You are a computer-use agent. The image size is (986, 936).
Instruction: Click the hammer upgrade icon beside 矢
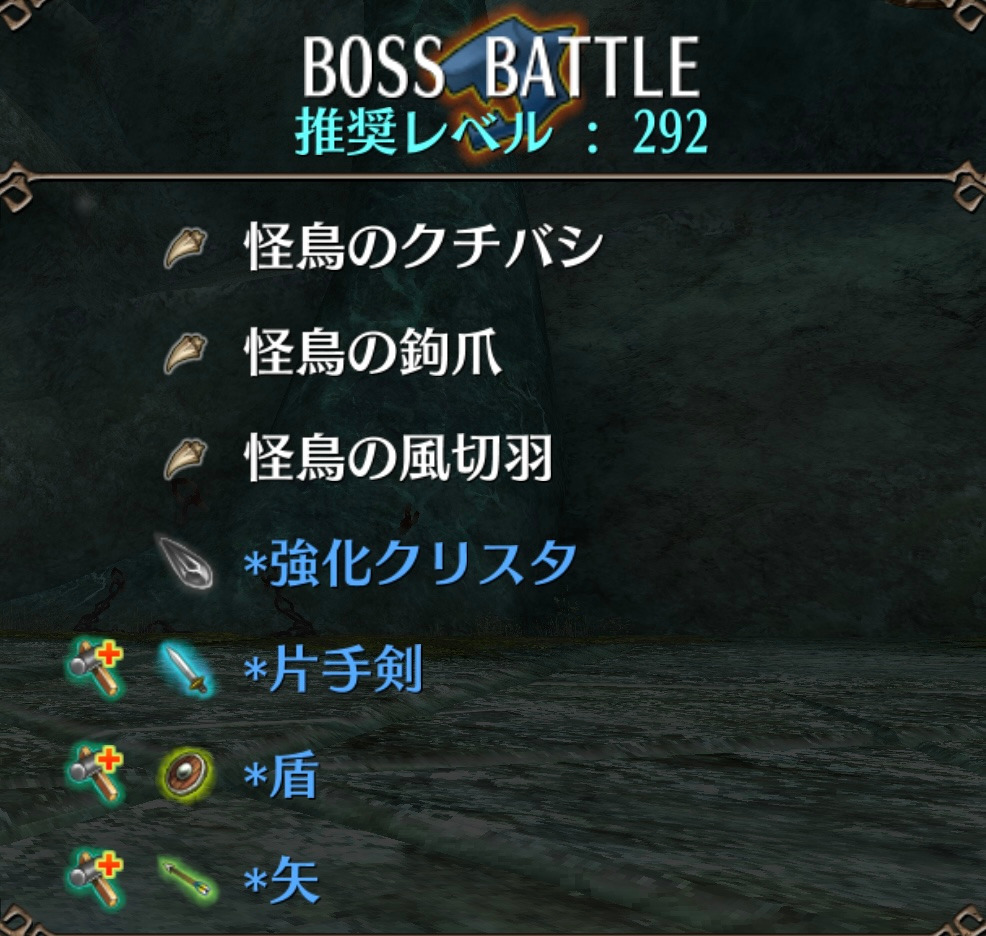(96, 879)
